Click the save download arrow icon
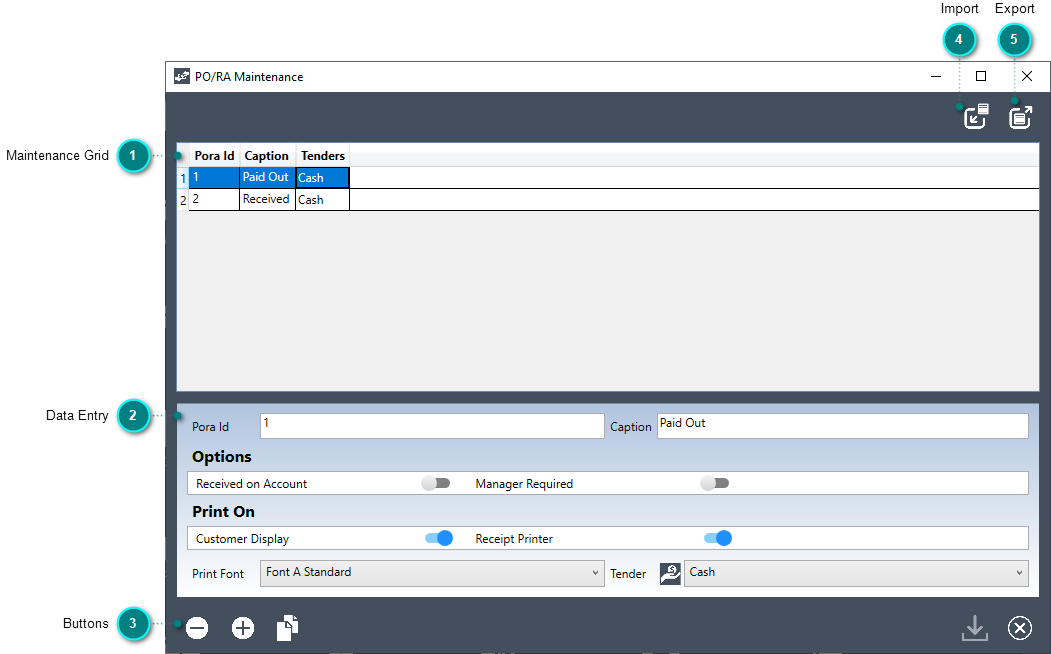The width and height of the screenshot is (1051, 654). point(975,628)
